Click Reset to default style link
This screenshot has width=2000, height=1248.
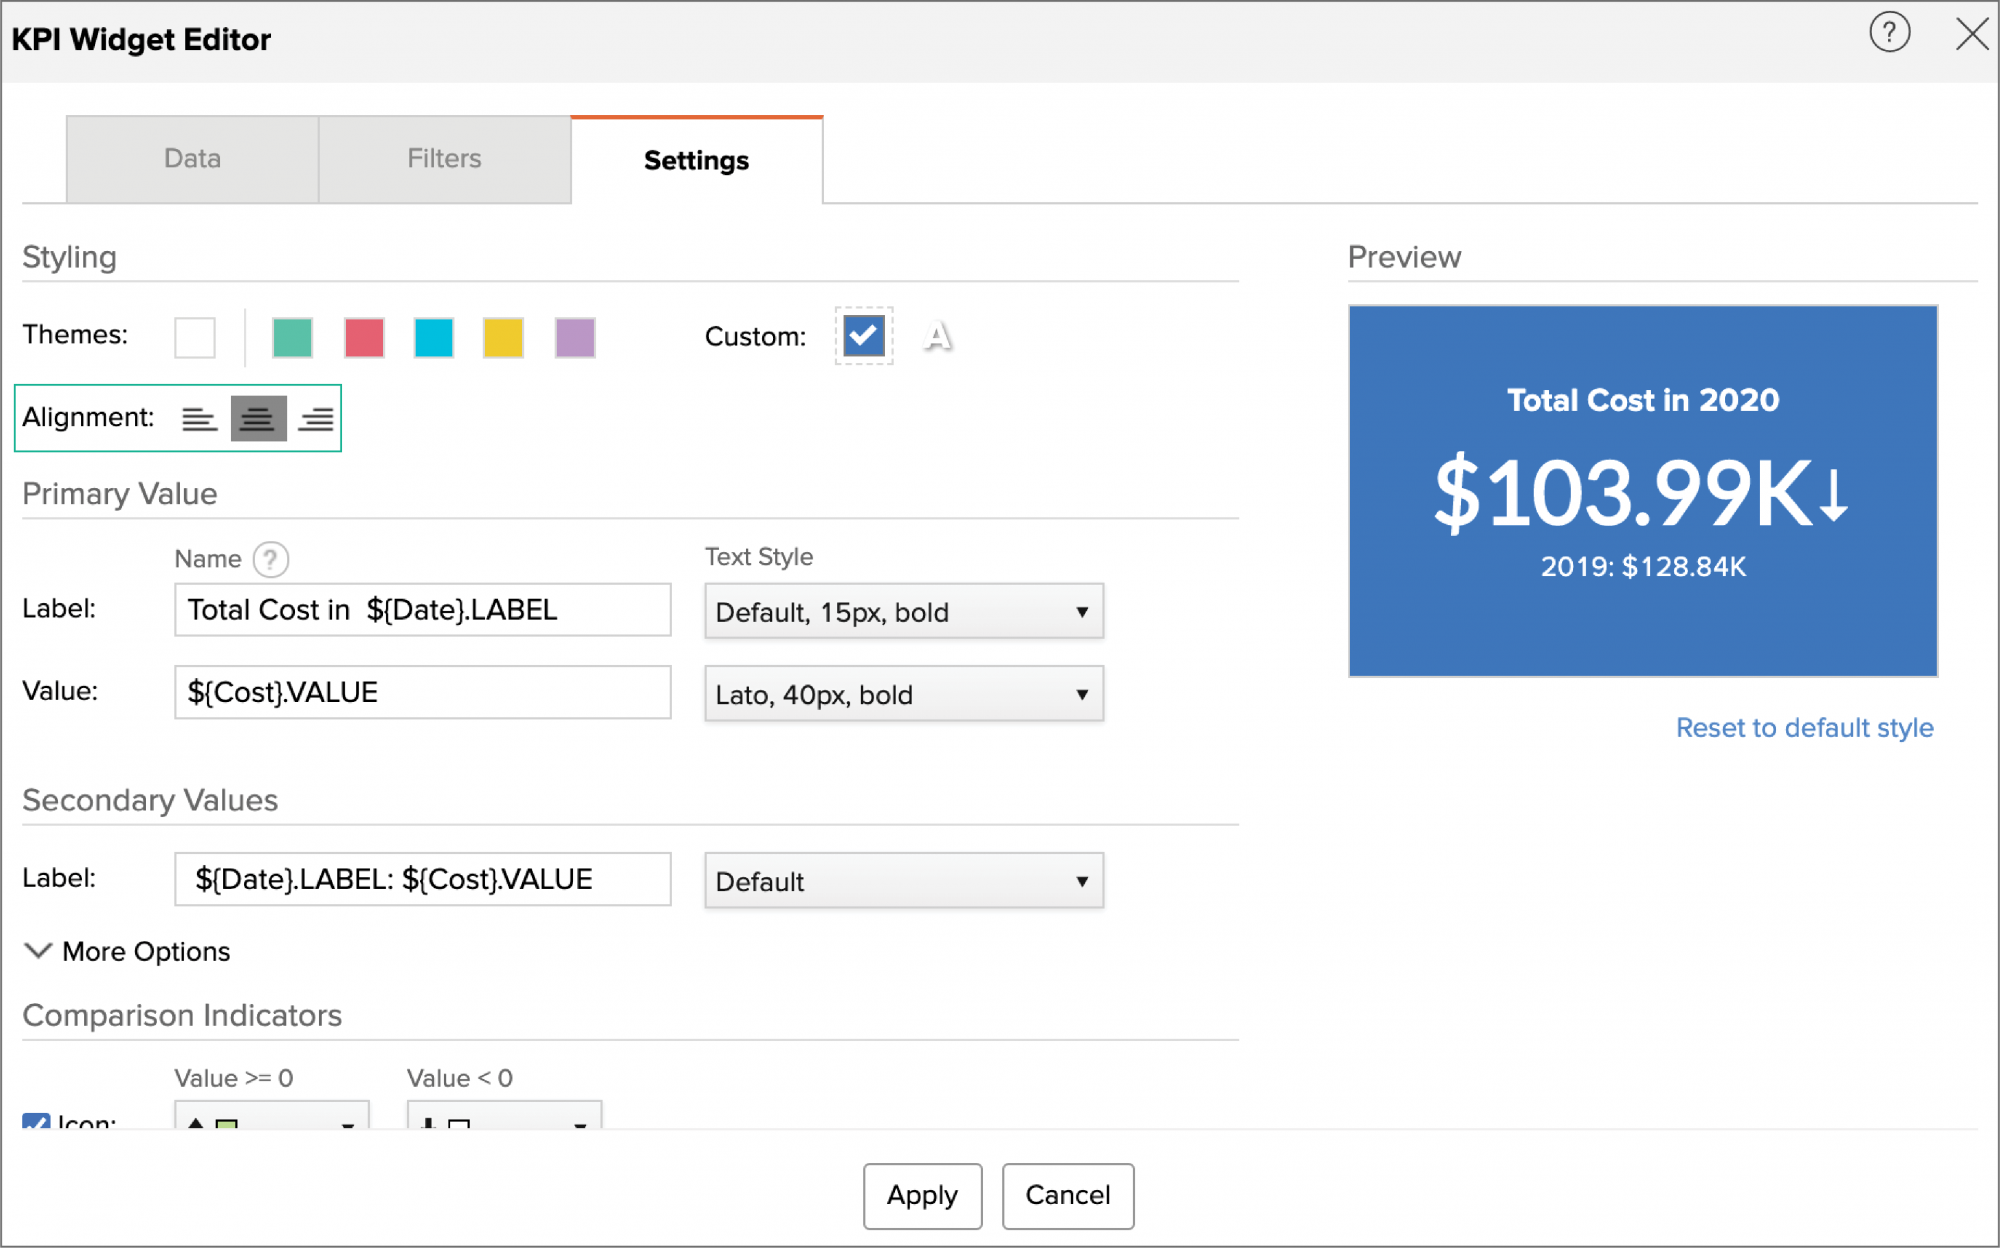1803,728
